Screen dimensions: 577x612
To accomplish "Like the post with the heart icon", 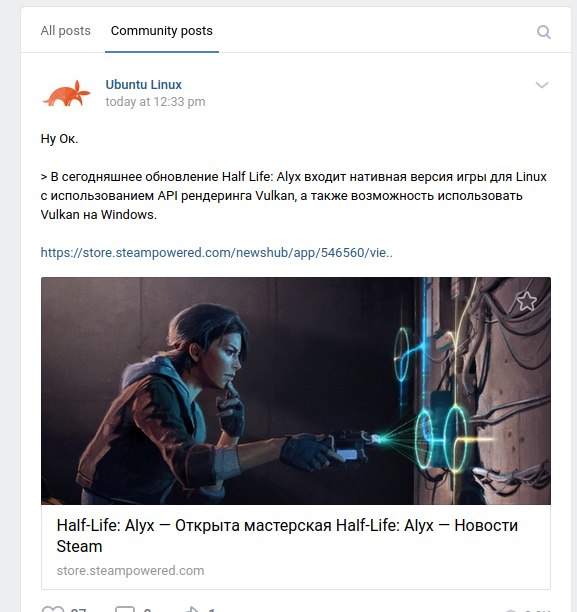I will tap(52, 609).
